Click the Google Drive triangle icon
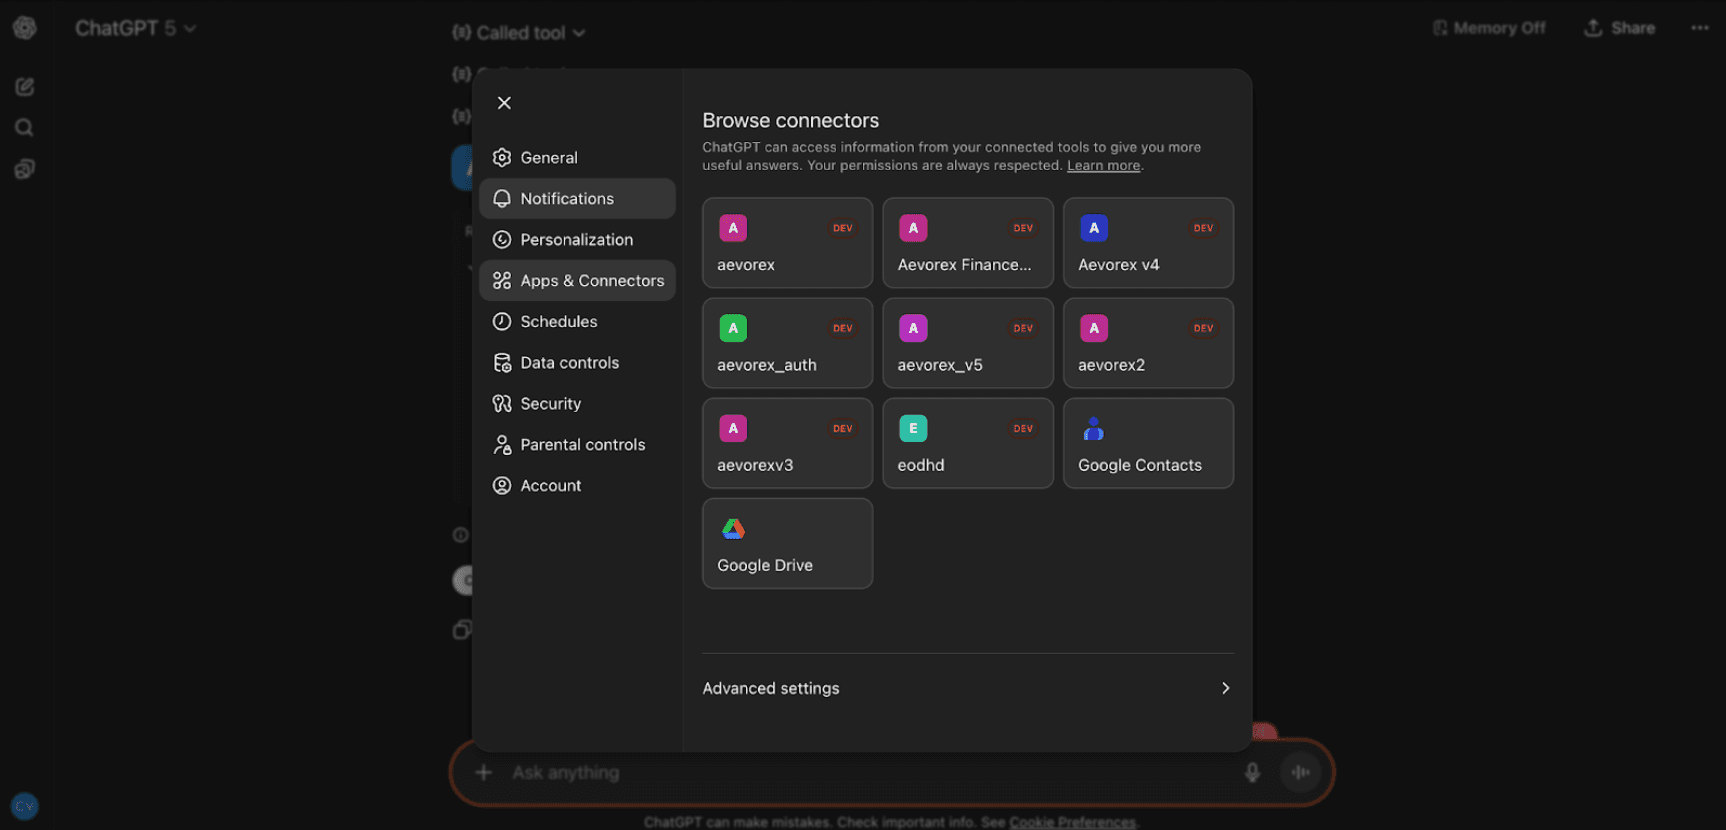This screenshot has width=1726, height=830. 734,529
